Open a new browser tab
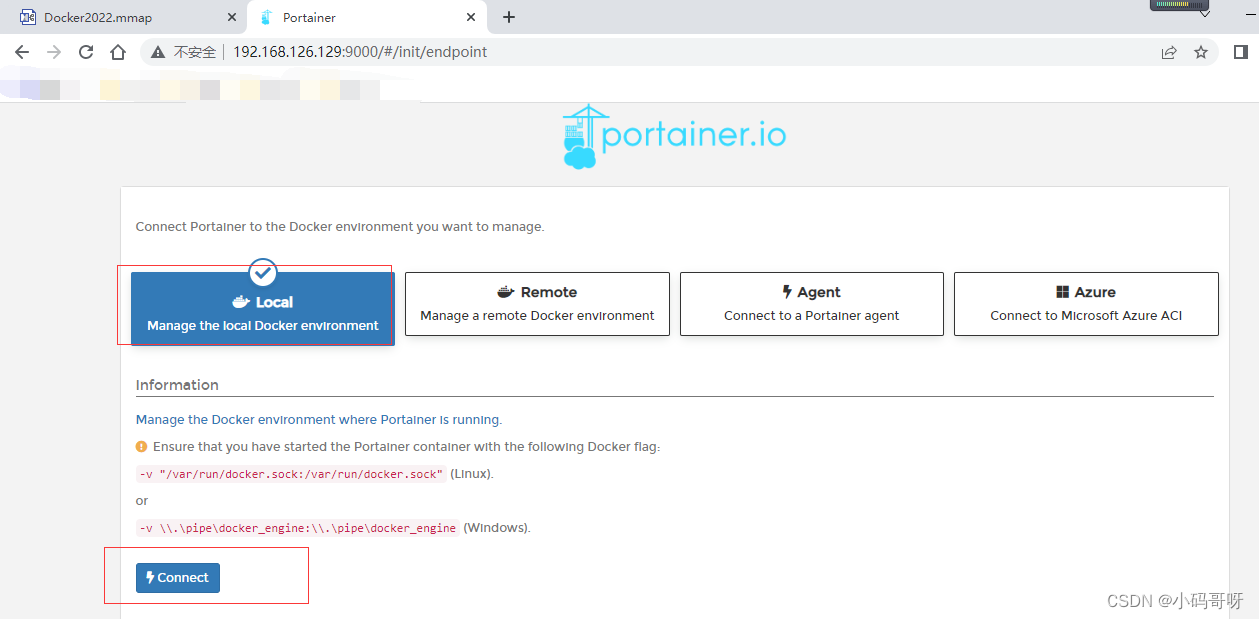This screenshot has width=1259, height=619. point(509,17)
